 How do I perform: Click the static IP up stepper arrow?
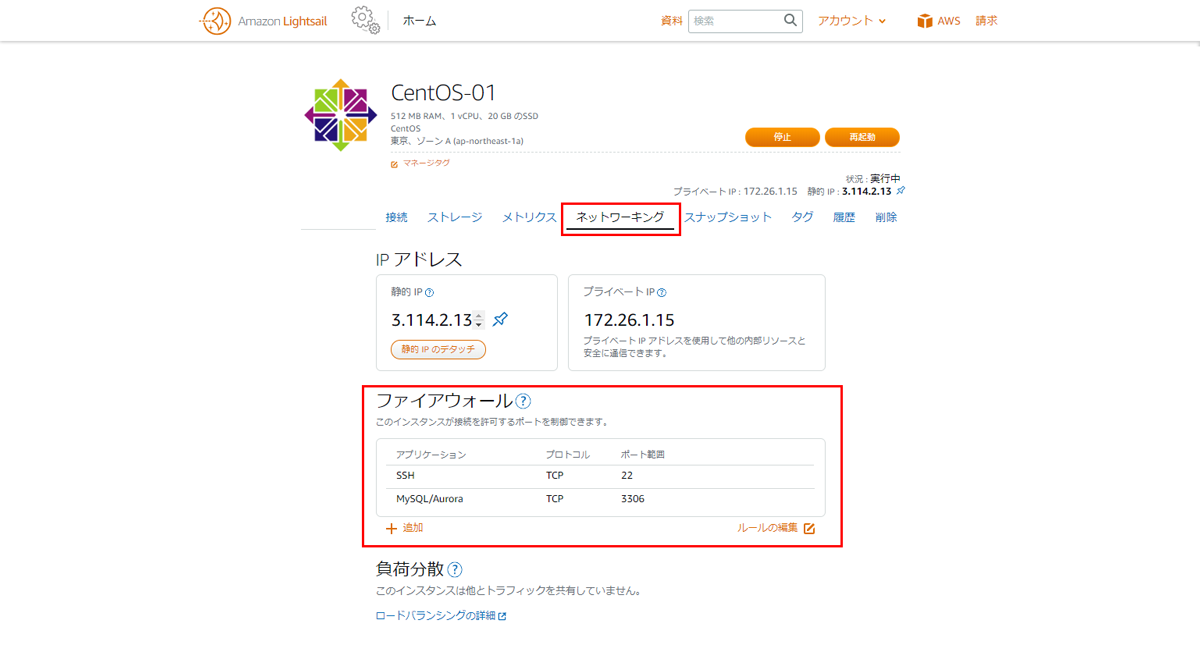pos(480,315)
